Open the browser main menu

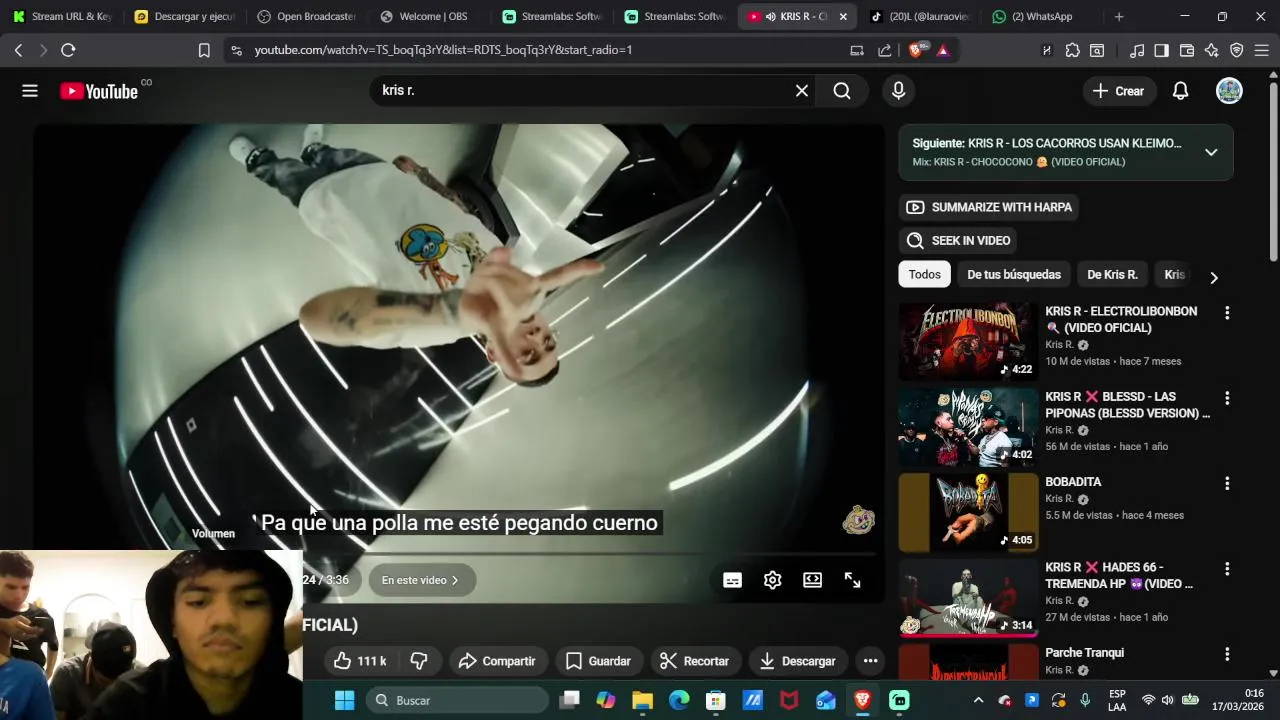click(x=1262, y=50)
